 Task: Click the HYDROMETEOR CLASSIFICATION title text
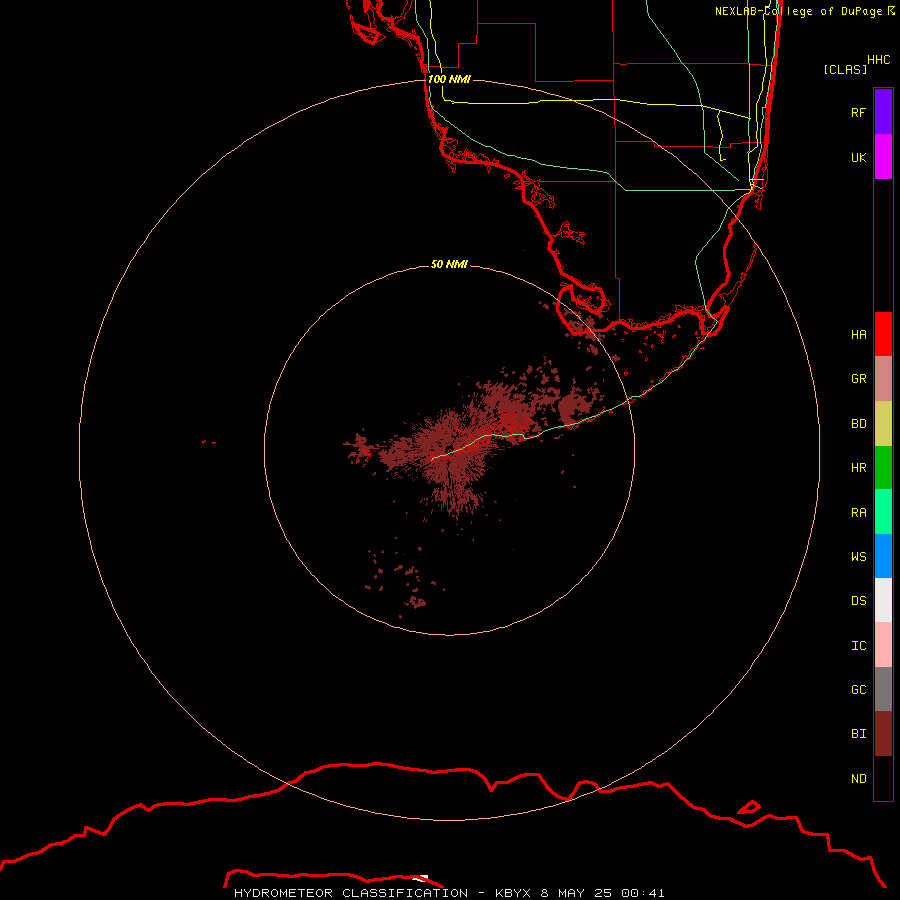[351, 893]
